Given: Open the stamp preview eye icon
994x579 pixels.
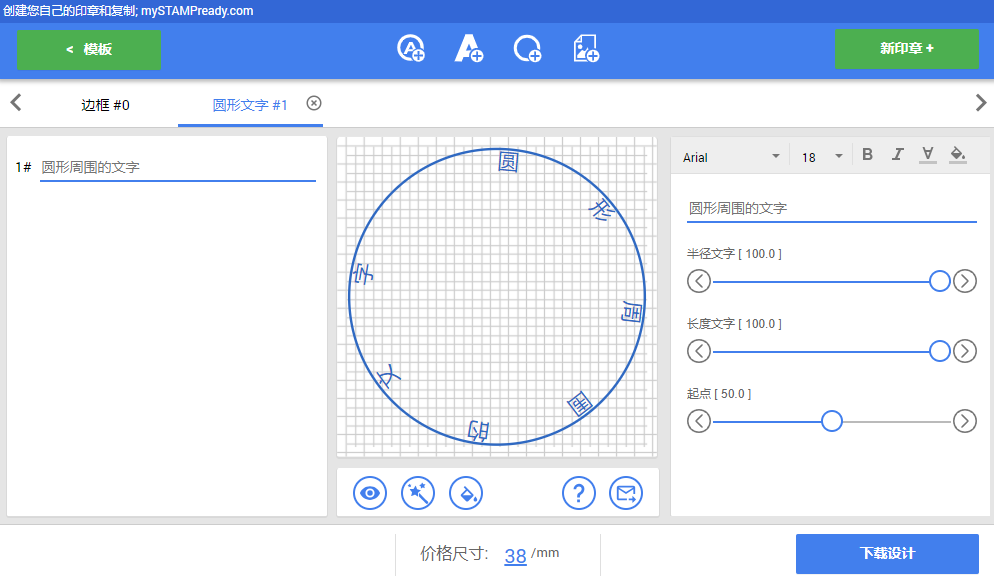Looking at the screenshot, I should pos(369,492).
